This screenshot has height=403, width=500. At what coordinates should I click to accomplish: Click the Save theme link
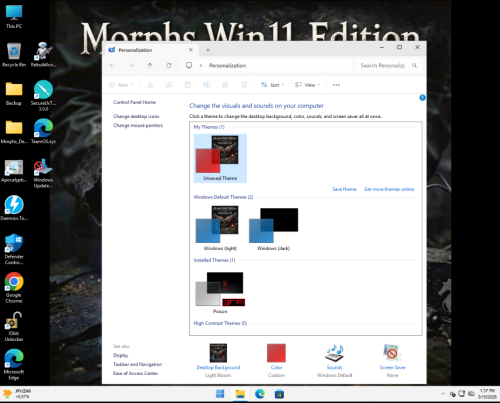point(344,189)
